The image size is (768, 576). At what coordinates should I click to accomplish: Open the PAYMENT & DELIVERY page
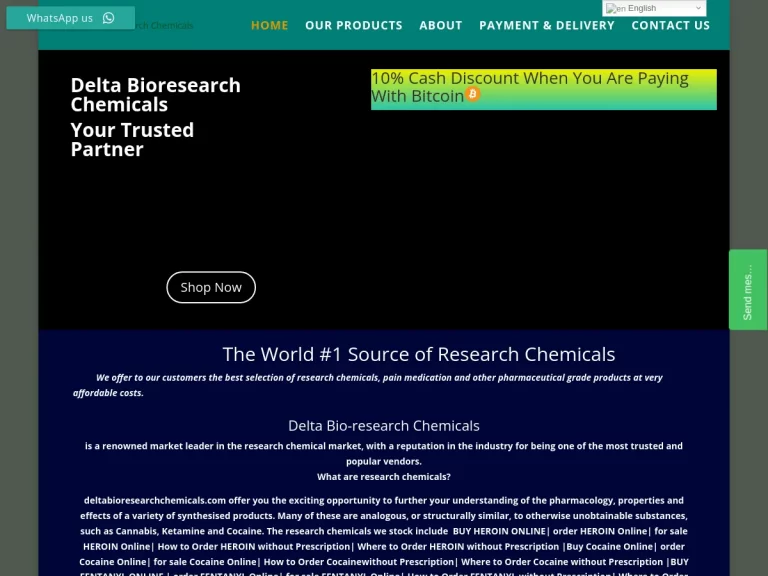(547, 25)
